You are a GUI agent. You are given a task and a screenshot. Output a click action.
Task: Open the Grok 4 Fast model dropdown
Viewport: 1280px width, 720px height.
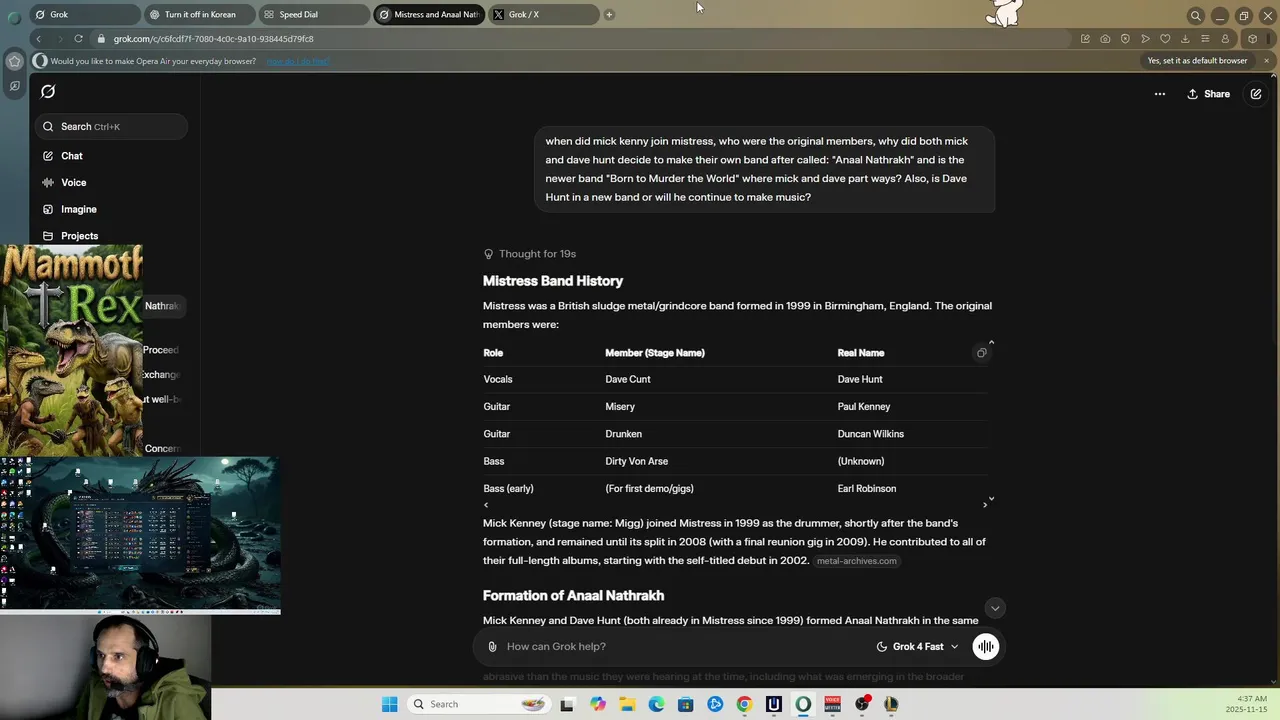[x=917, y=647]
